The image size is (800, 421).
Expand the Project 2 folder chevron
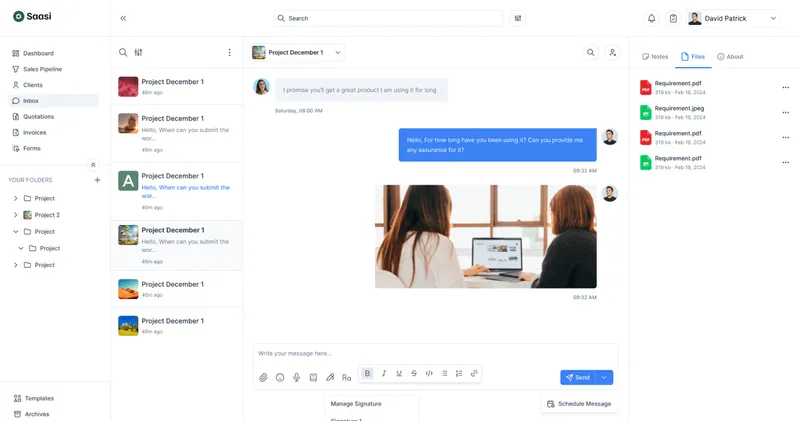[x=15, y=215]
